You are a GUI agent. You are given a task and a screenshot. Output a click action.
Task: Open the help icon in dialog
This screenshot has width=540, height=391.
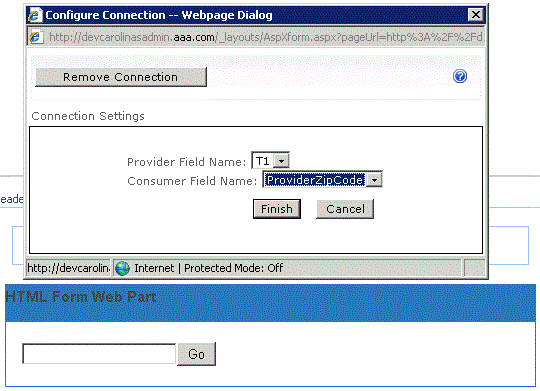pos(460,76)
